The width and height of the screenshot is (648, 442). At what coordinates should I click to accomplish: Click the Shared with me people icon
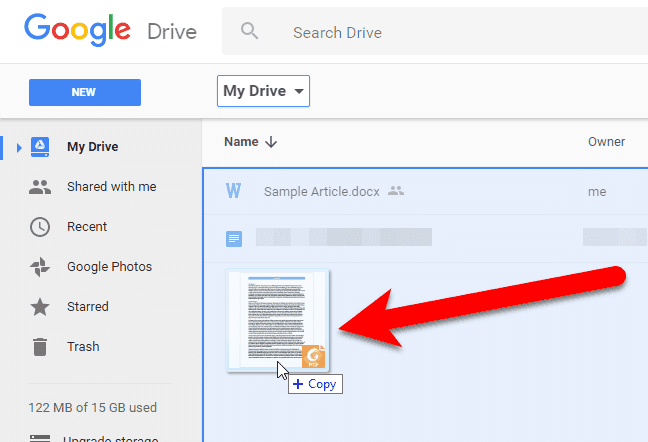[x=40, y=187]
